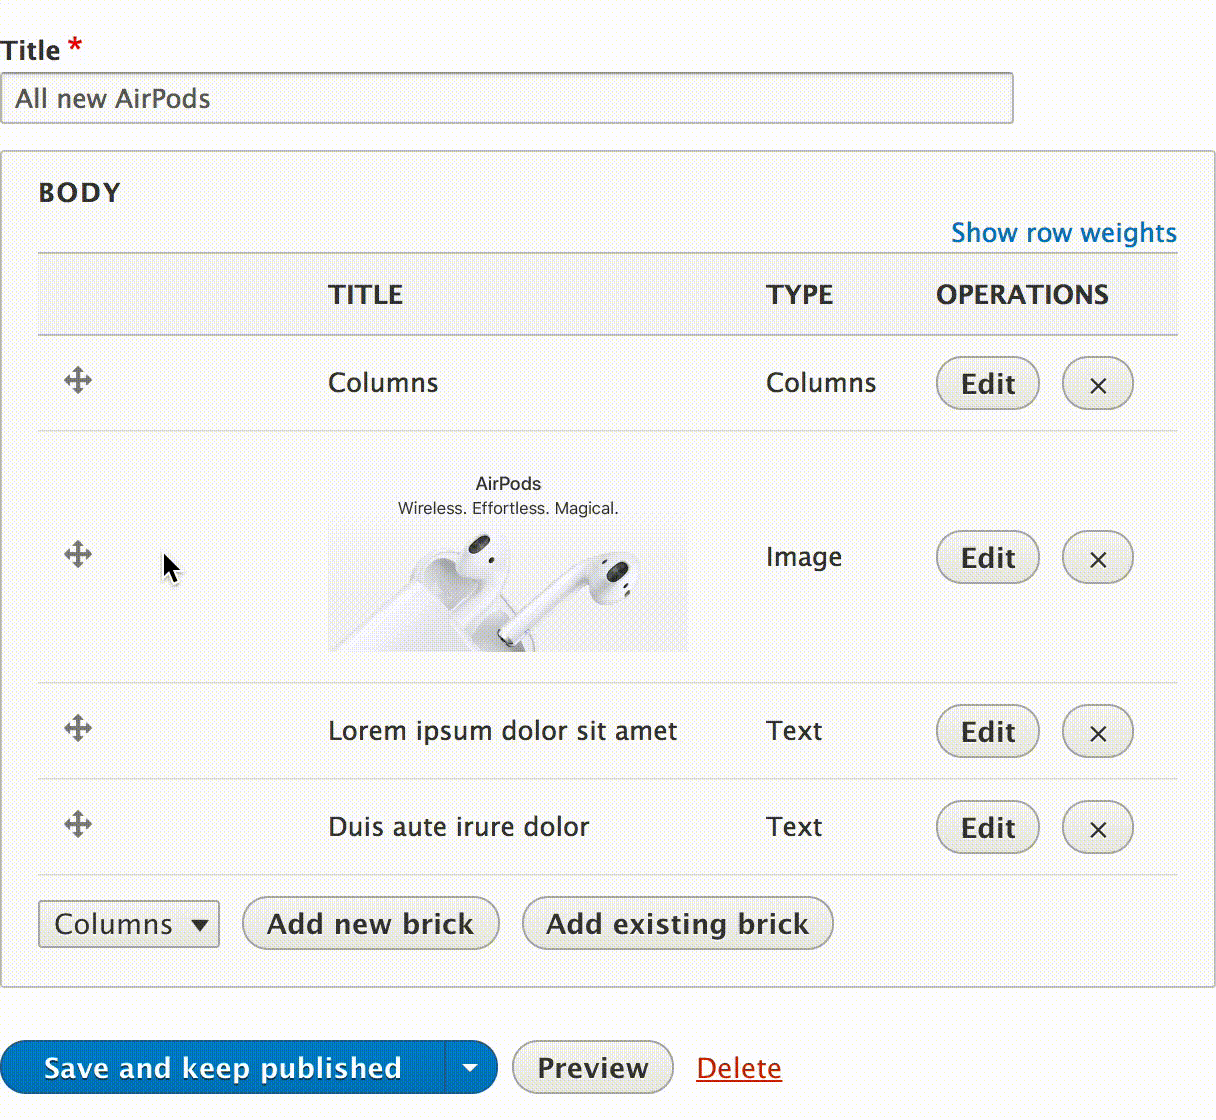Open the Columns brick type dropdown
The image size is (1216, 1120).
[129, 924]
